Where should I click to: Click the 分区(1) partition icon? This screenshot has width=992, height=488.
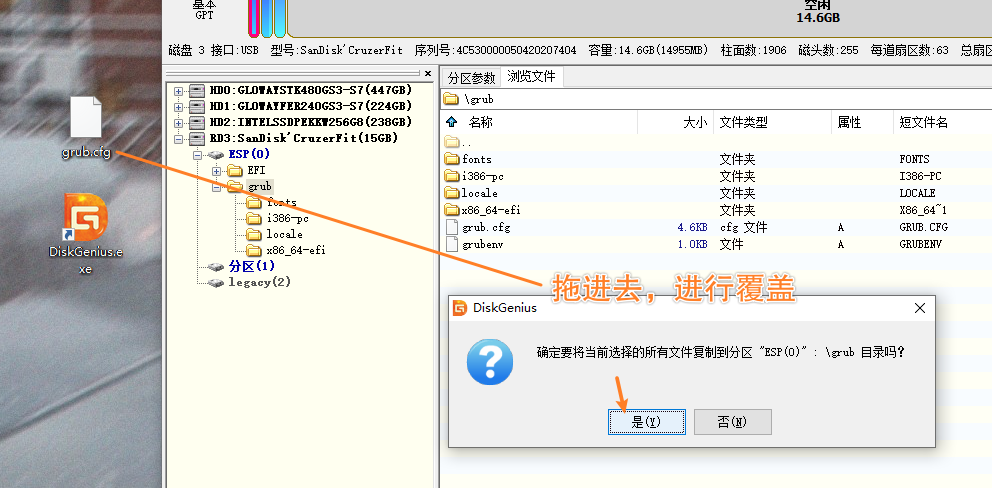pyautogui.click(x=216, y=266)
